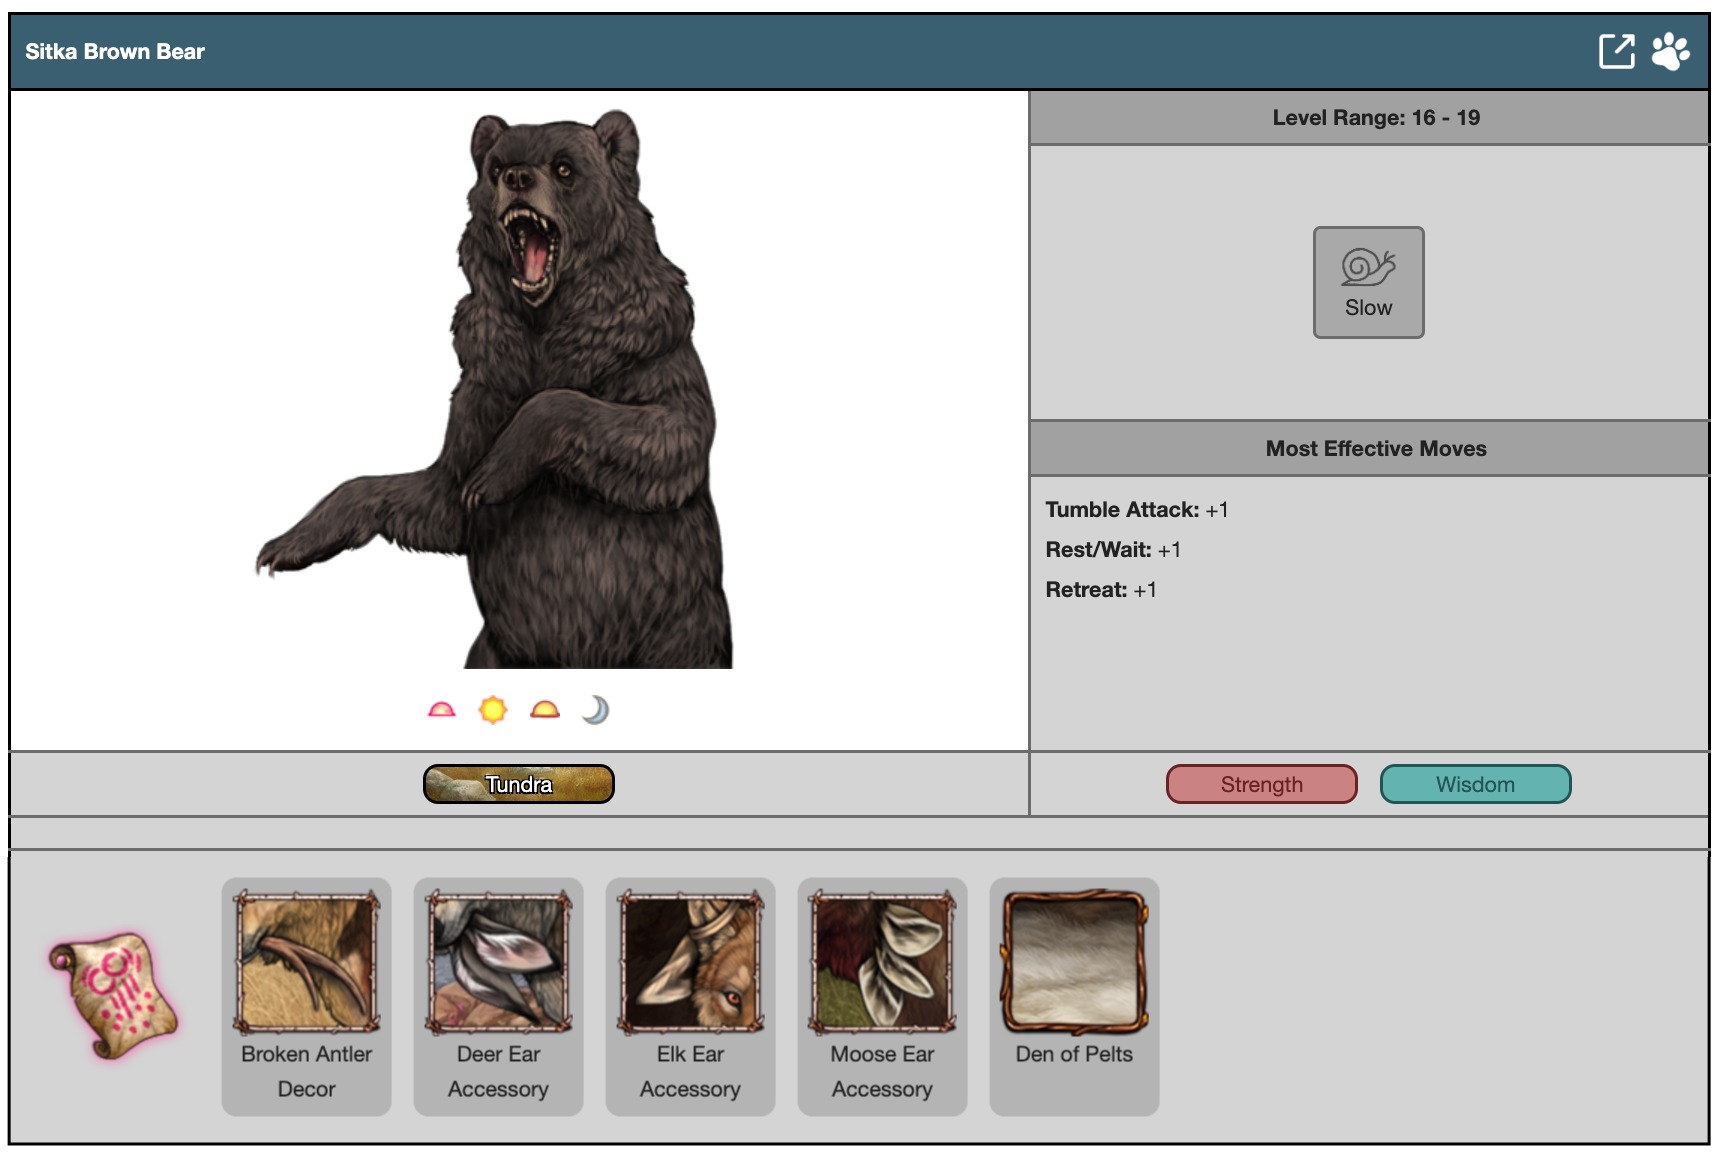Click the red Strength stat button

pos(1261,784)
